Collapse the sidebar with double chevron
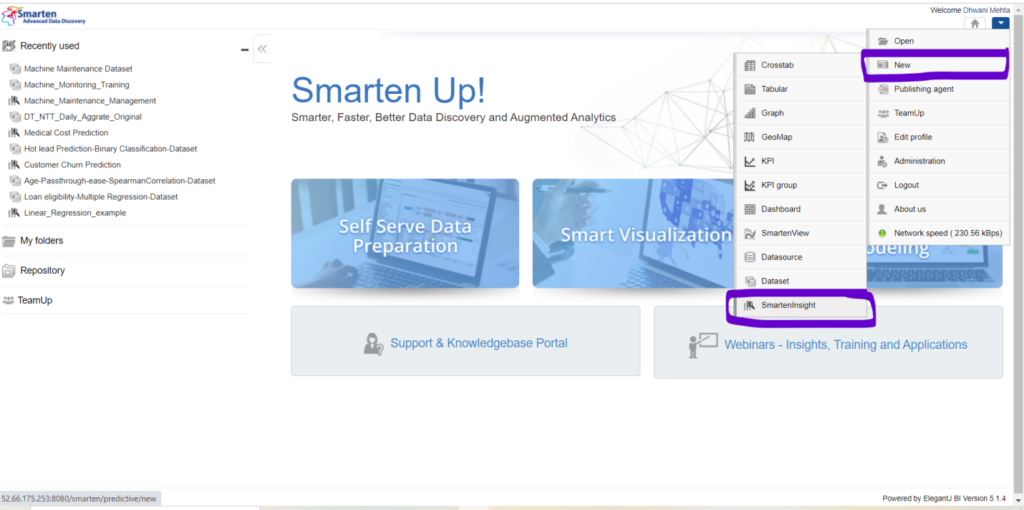This screenshot has height=510, width=1024. pyautogui.click(x=262, y=49)
